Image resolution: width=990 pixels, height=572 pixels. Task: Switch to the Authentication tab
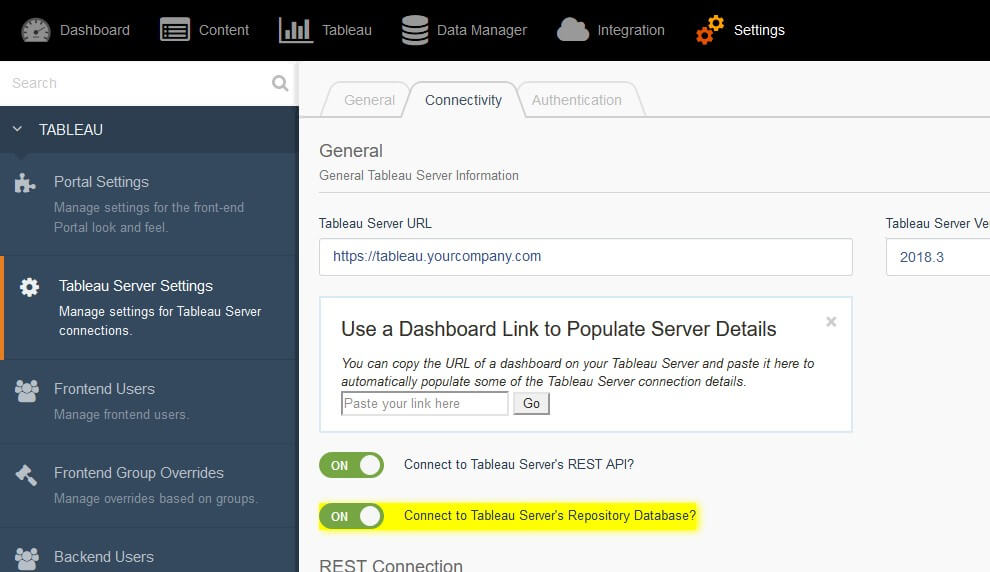coord(576,100)
